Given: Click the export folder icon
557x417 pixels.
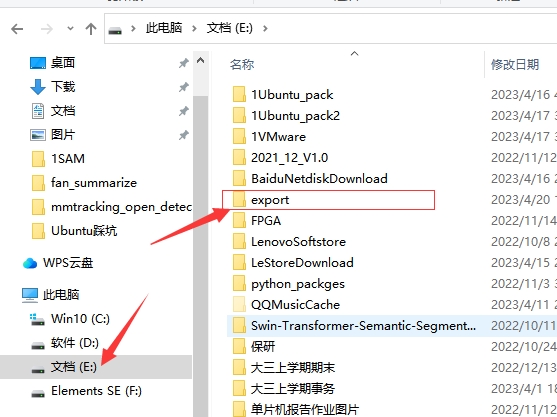Looking at the screenshot, I should 239,200.
